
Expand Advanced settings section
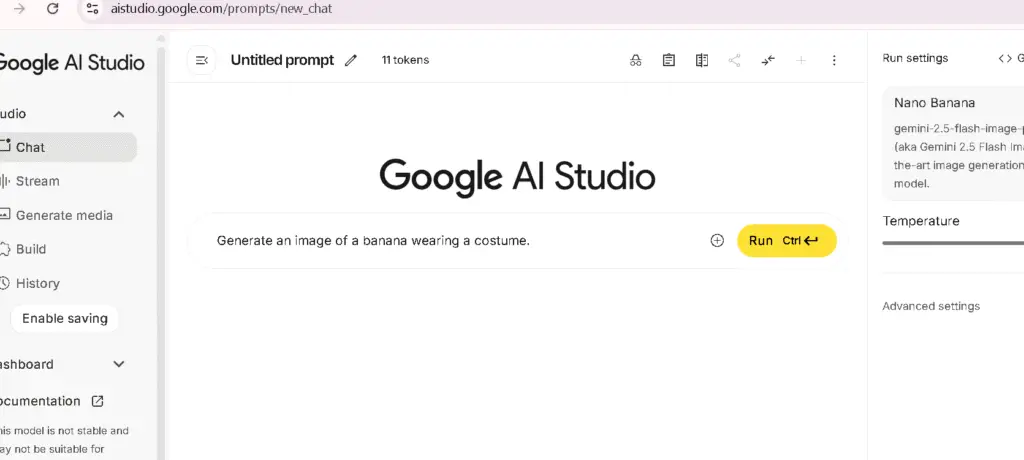click(931, 306)
